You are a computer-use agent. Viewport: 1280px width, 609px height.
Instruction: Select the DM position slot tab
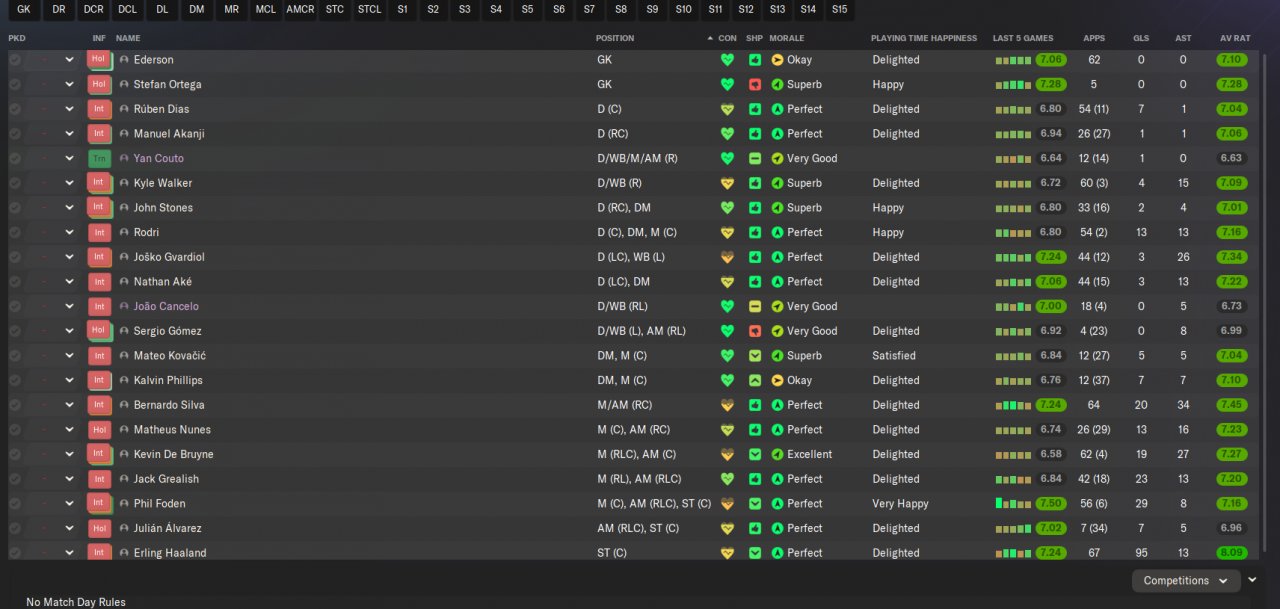click(x=196, y=10)
